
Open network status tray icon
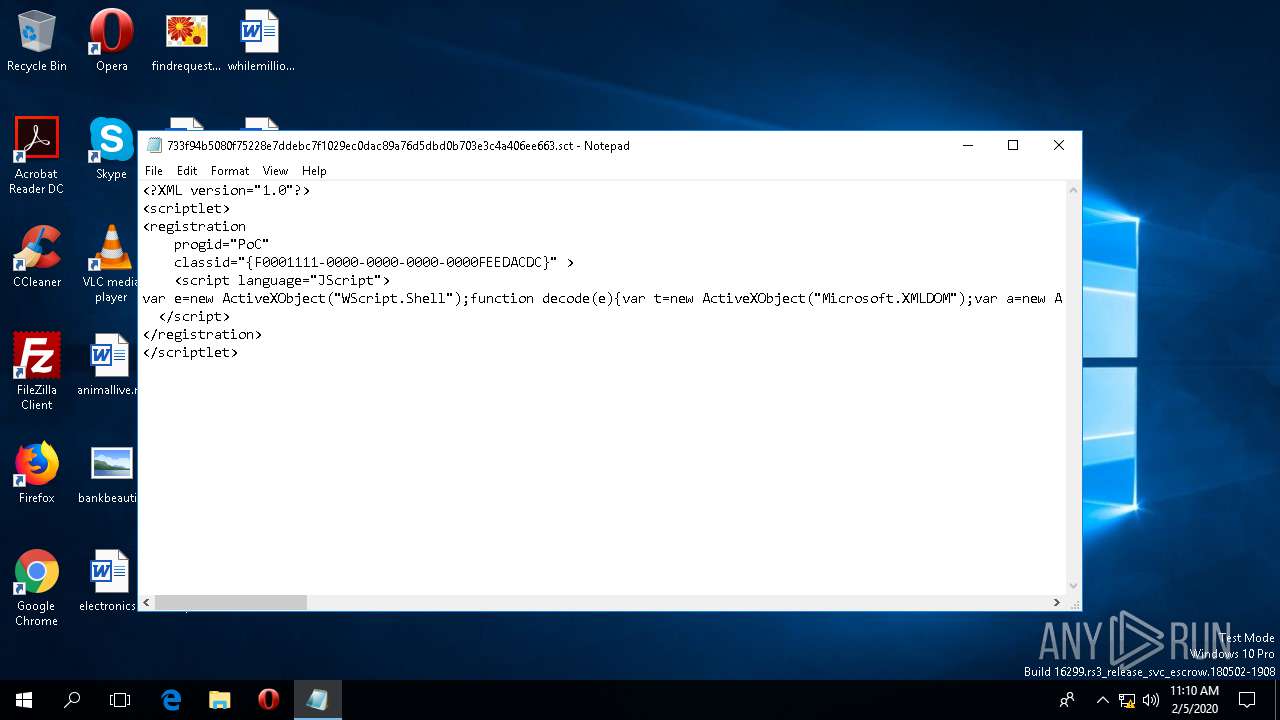tap(1127, 700)
